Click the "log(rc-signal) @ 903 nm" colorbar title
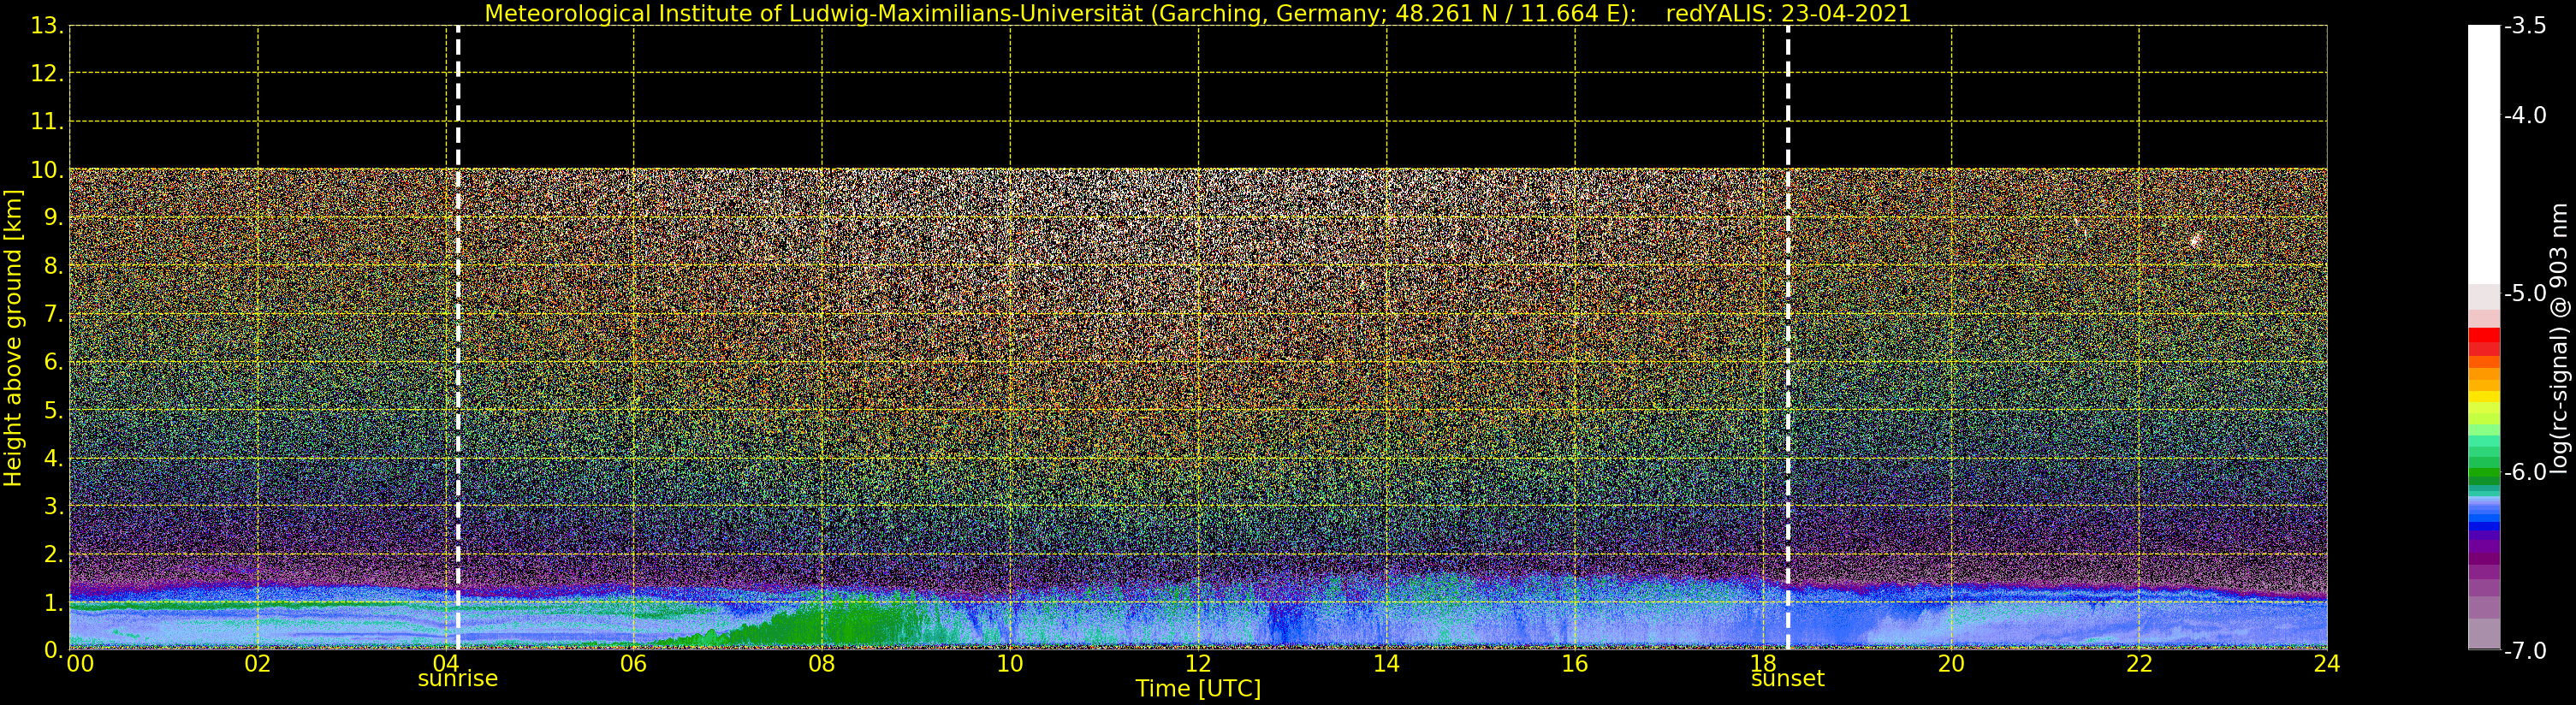2576x705 pixels. point(2559,338)
